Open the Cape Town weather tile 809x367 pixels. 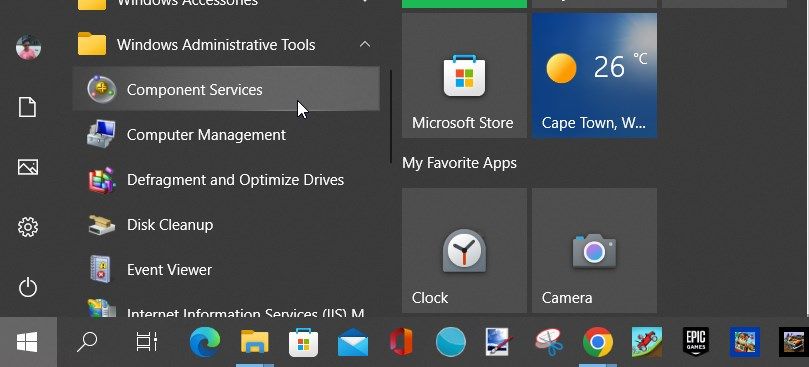pos(594,75)
